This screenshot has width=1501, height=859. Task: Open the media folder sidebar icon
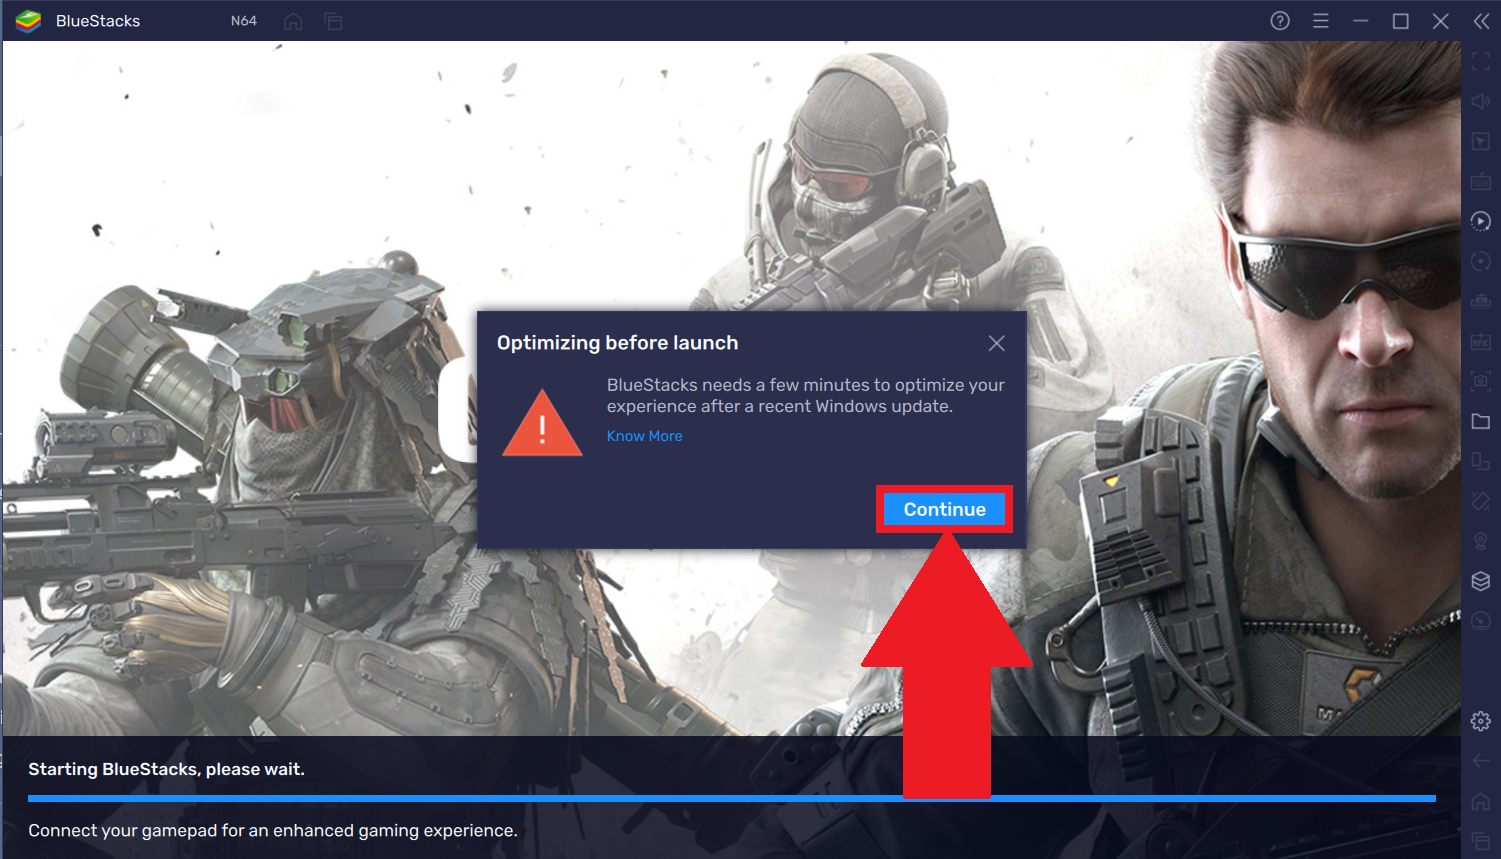pyautogui.click(x=1481, y=421)
